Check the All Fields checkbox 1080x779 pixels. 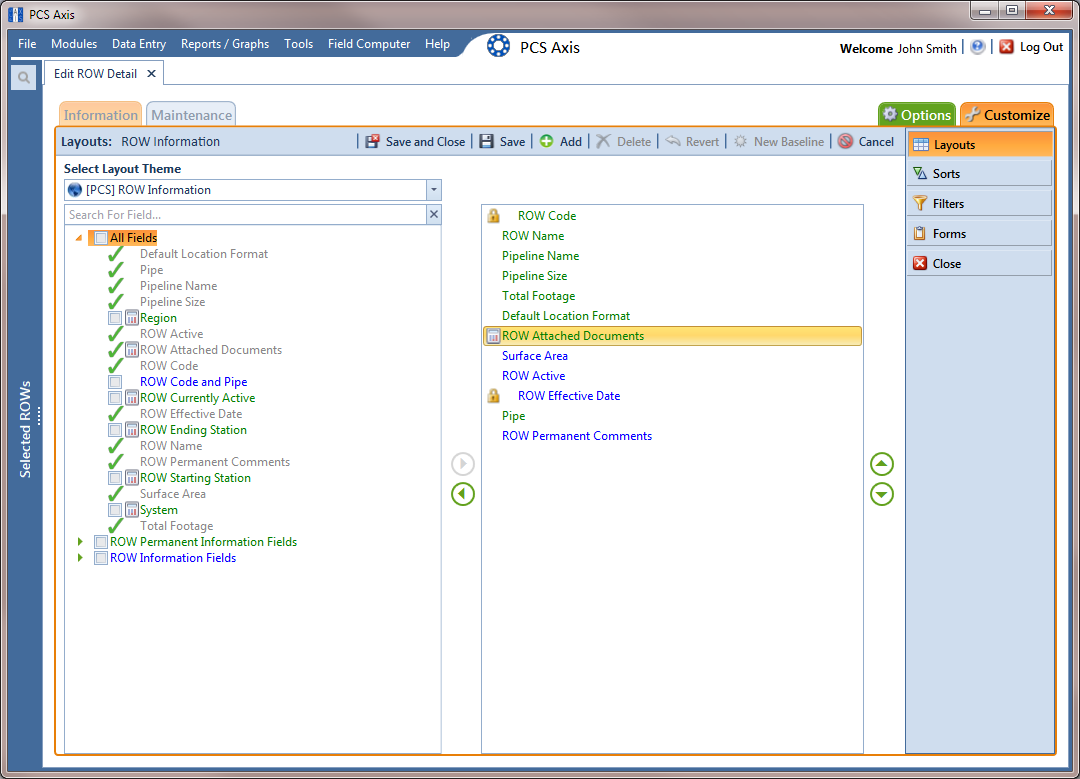[x=101, y=238]
